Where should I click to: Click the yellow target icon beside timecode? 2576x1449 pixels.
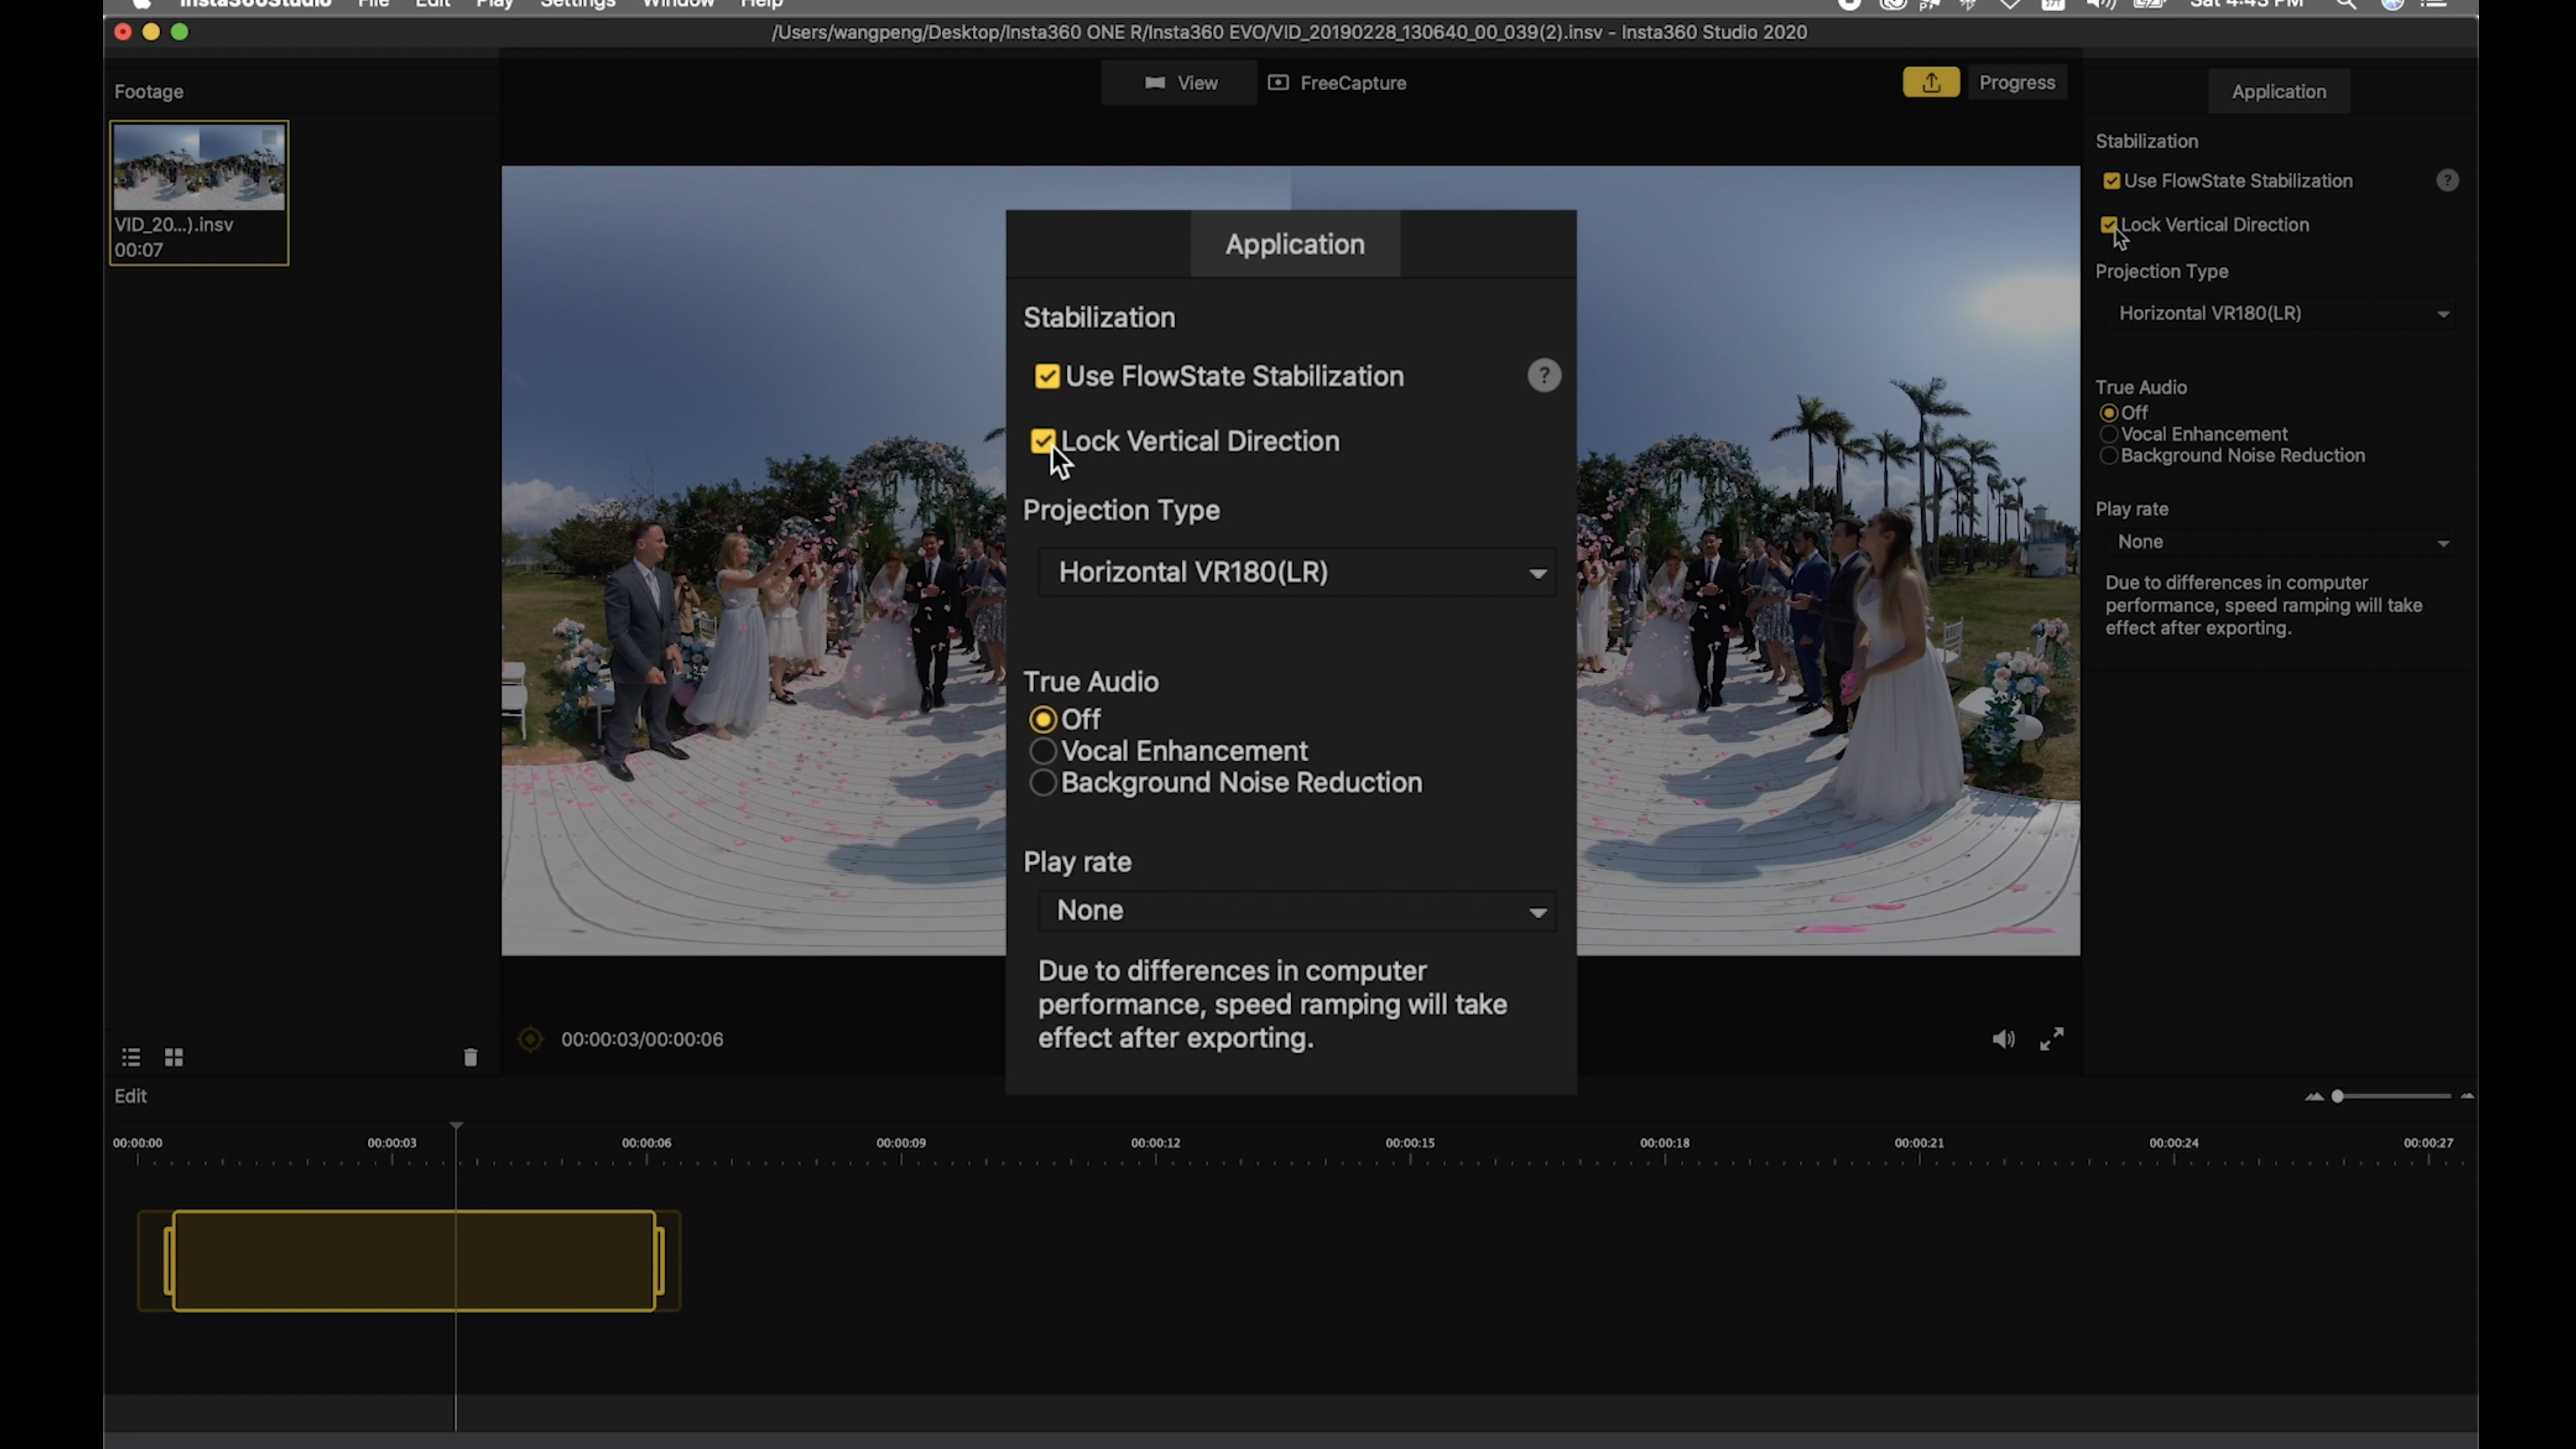(530, 1039)
